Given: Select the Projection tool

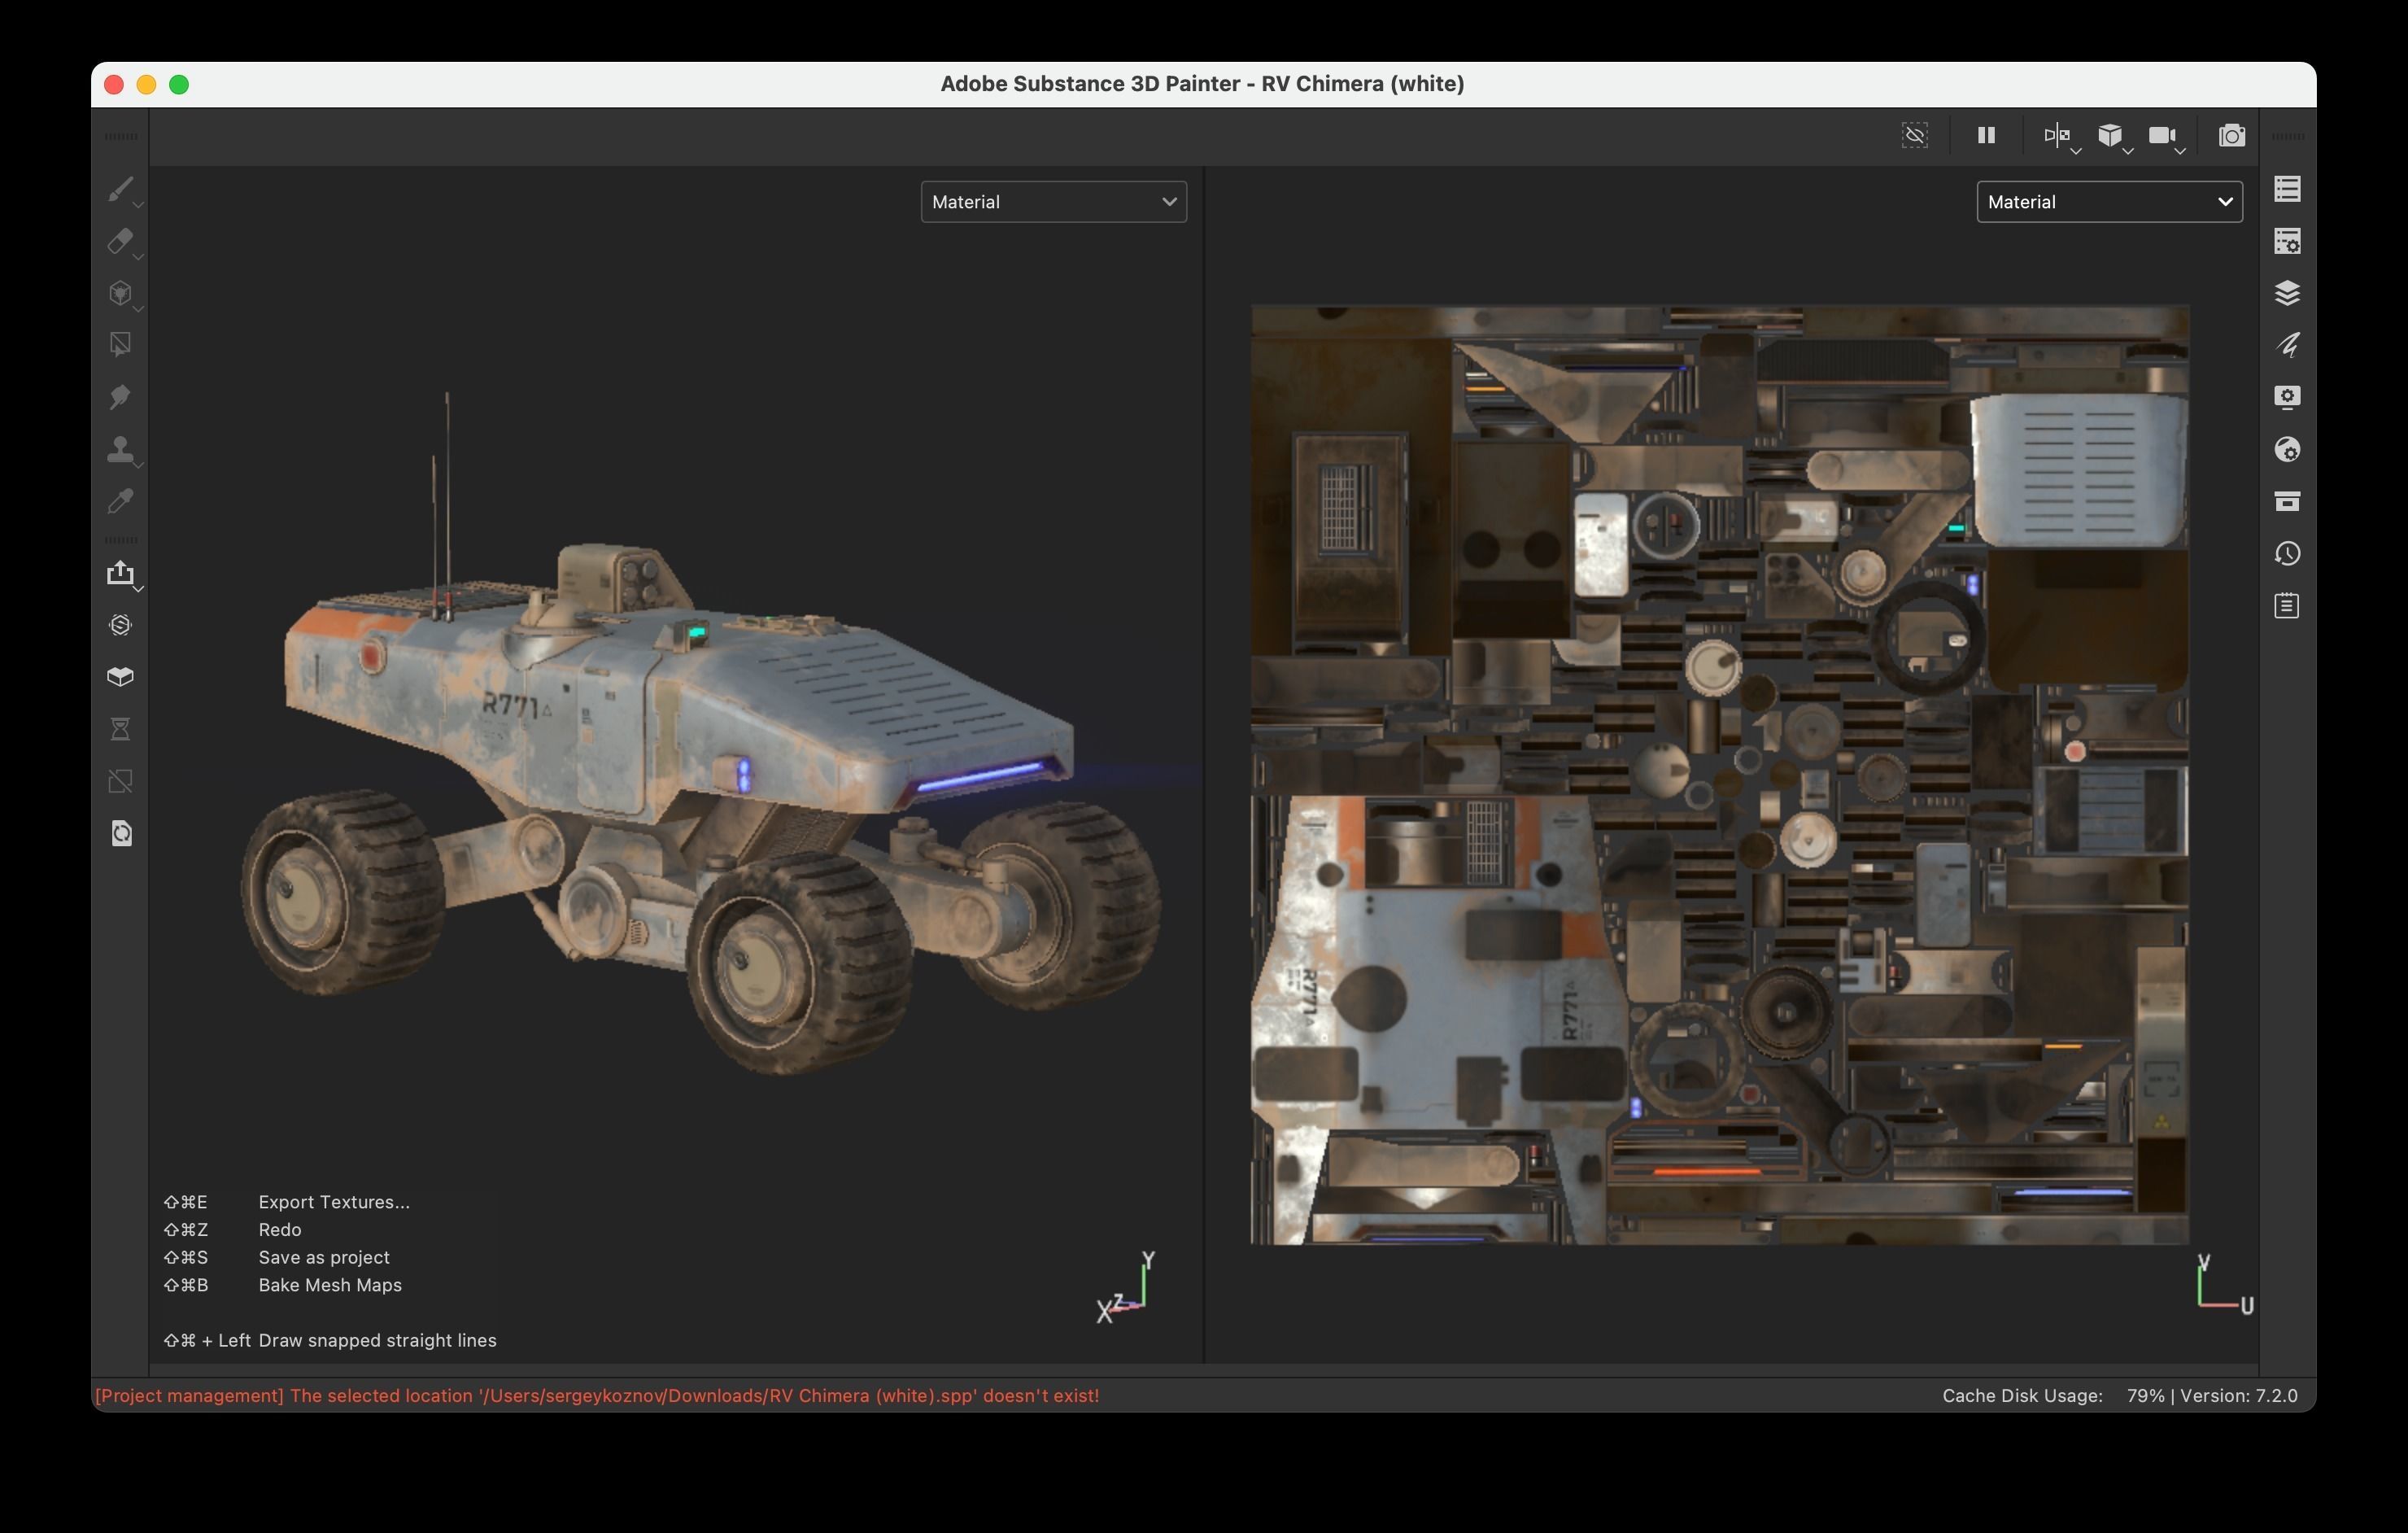Looking at the screenshot, I should click(x=120, y=292).
